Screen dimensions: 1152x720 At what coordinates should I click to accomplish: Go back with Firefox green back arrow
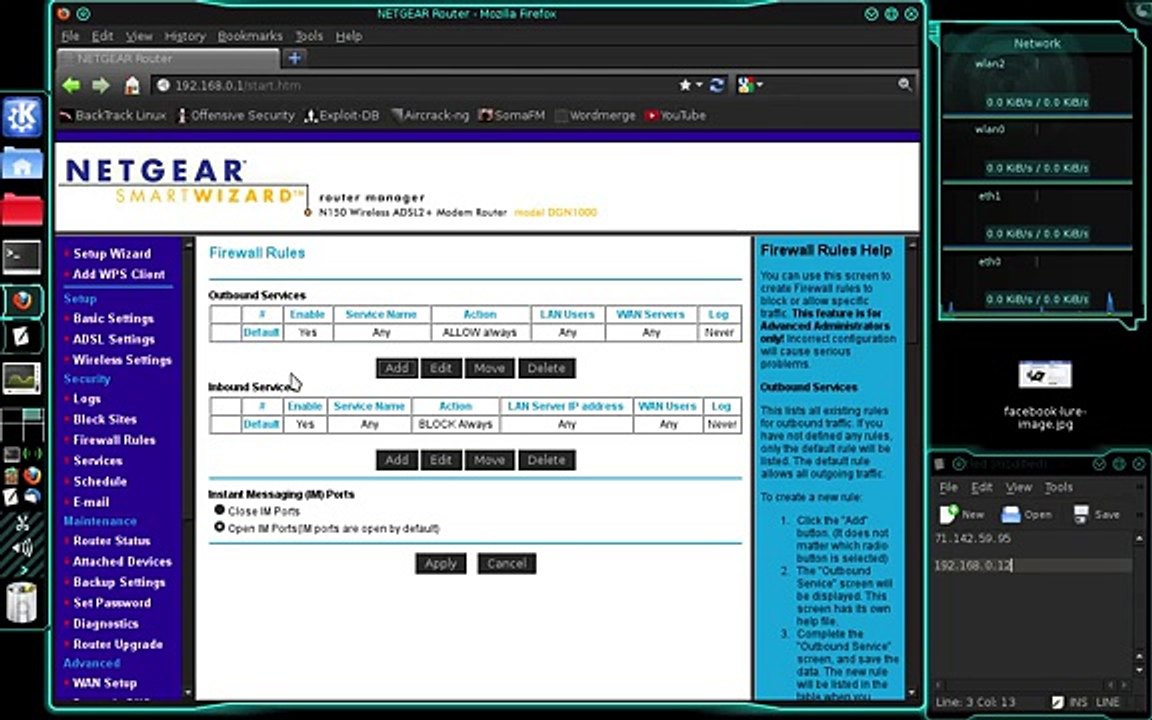(71, 85)
